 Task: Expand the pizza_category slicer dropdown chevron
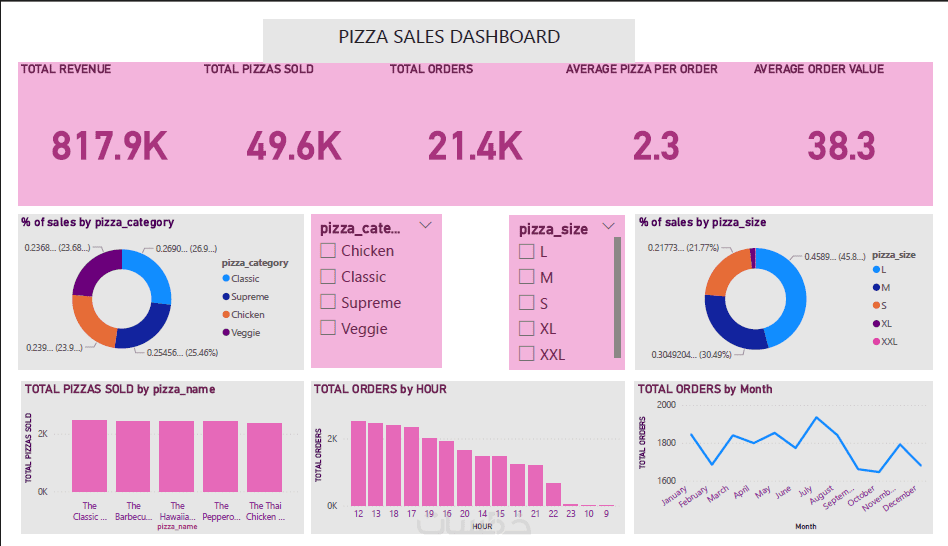click(x=425, y=226)
